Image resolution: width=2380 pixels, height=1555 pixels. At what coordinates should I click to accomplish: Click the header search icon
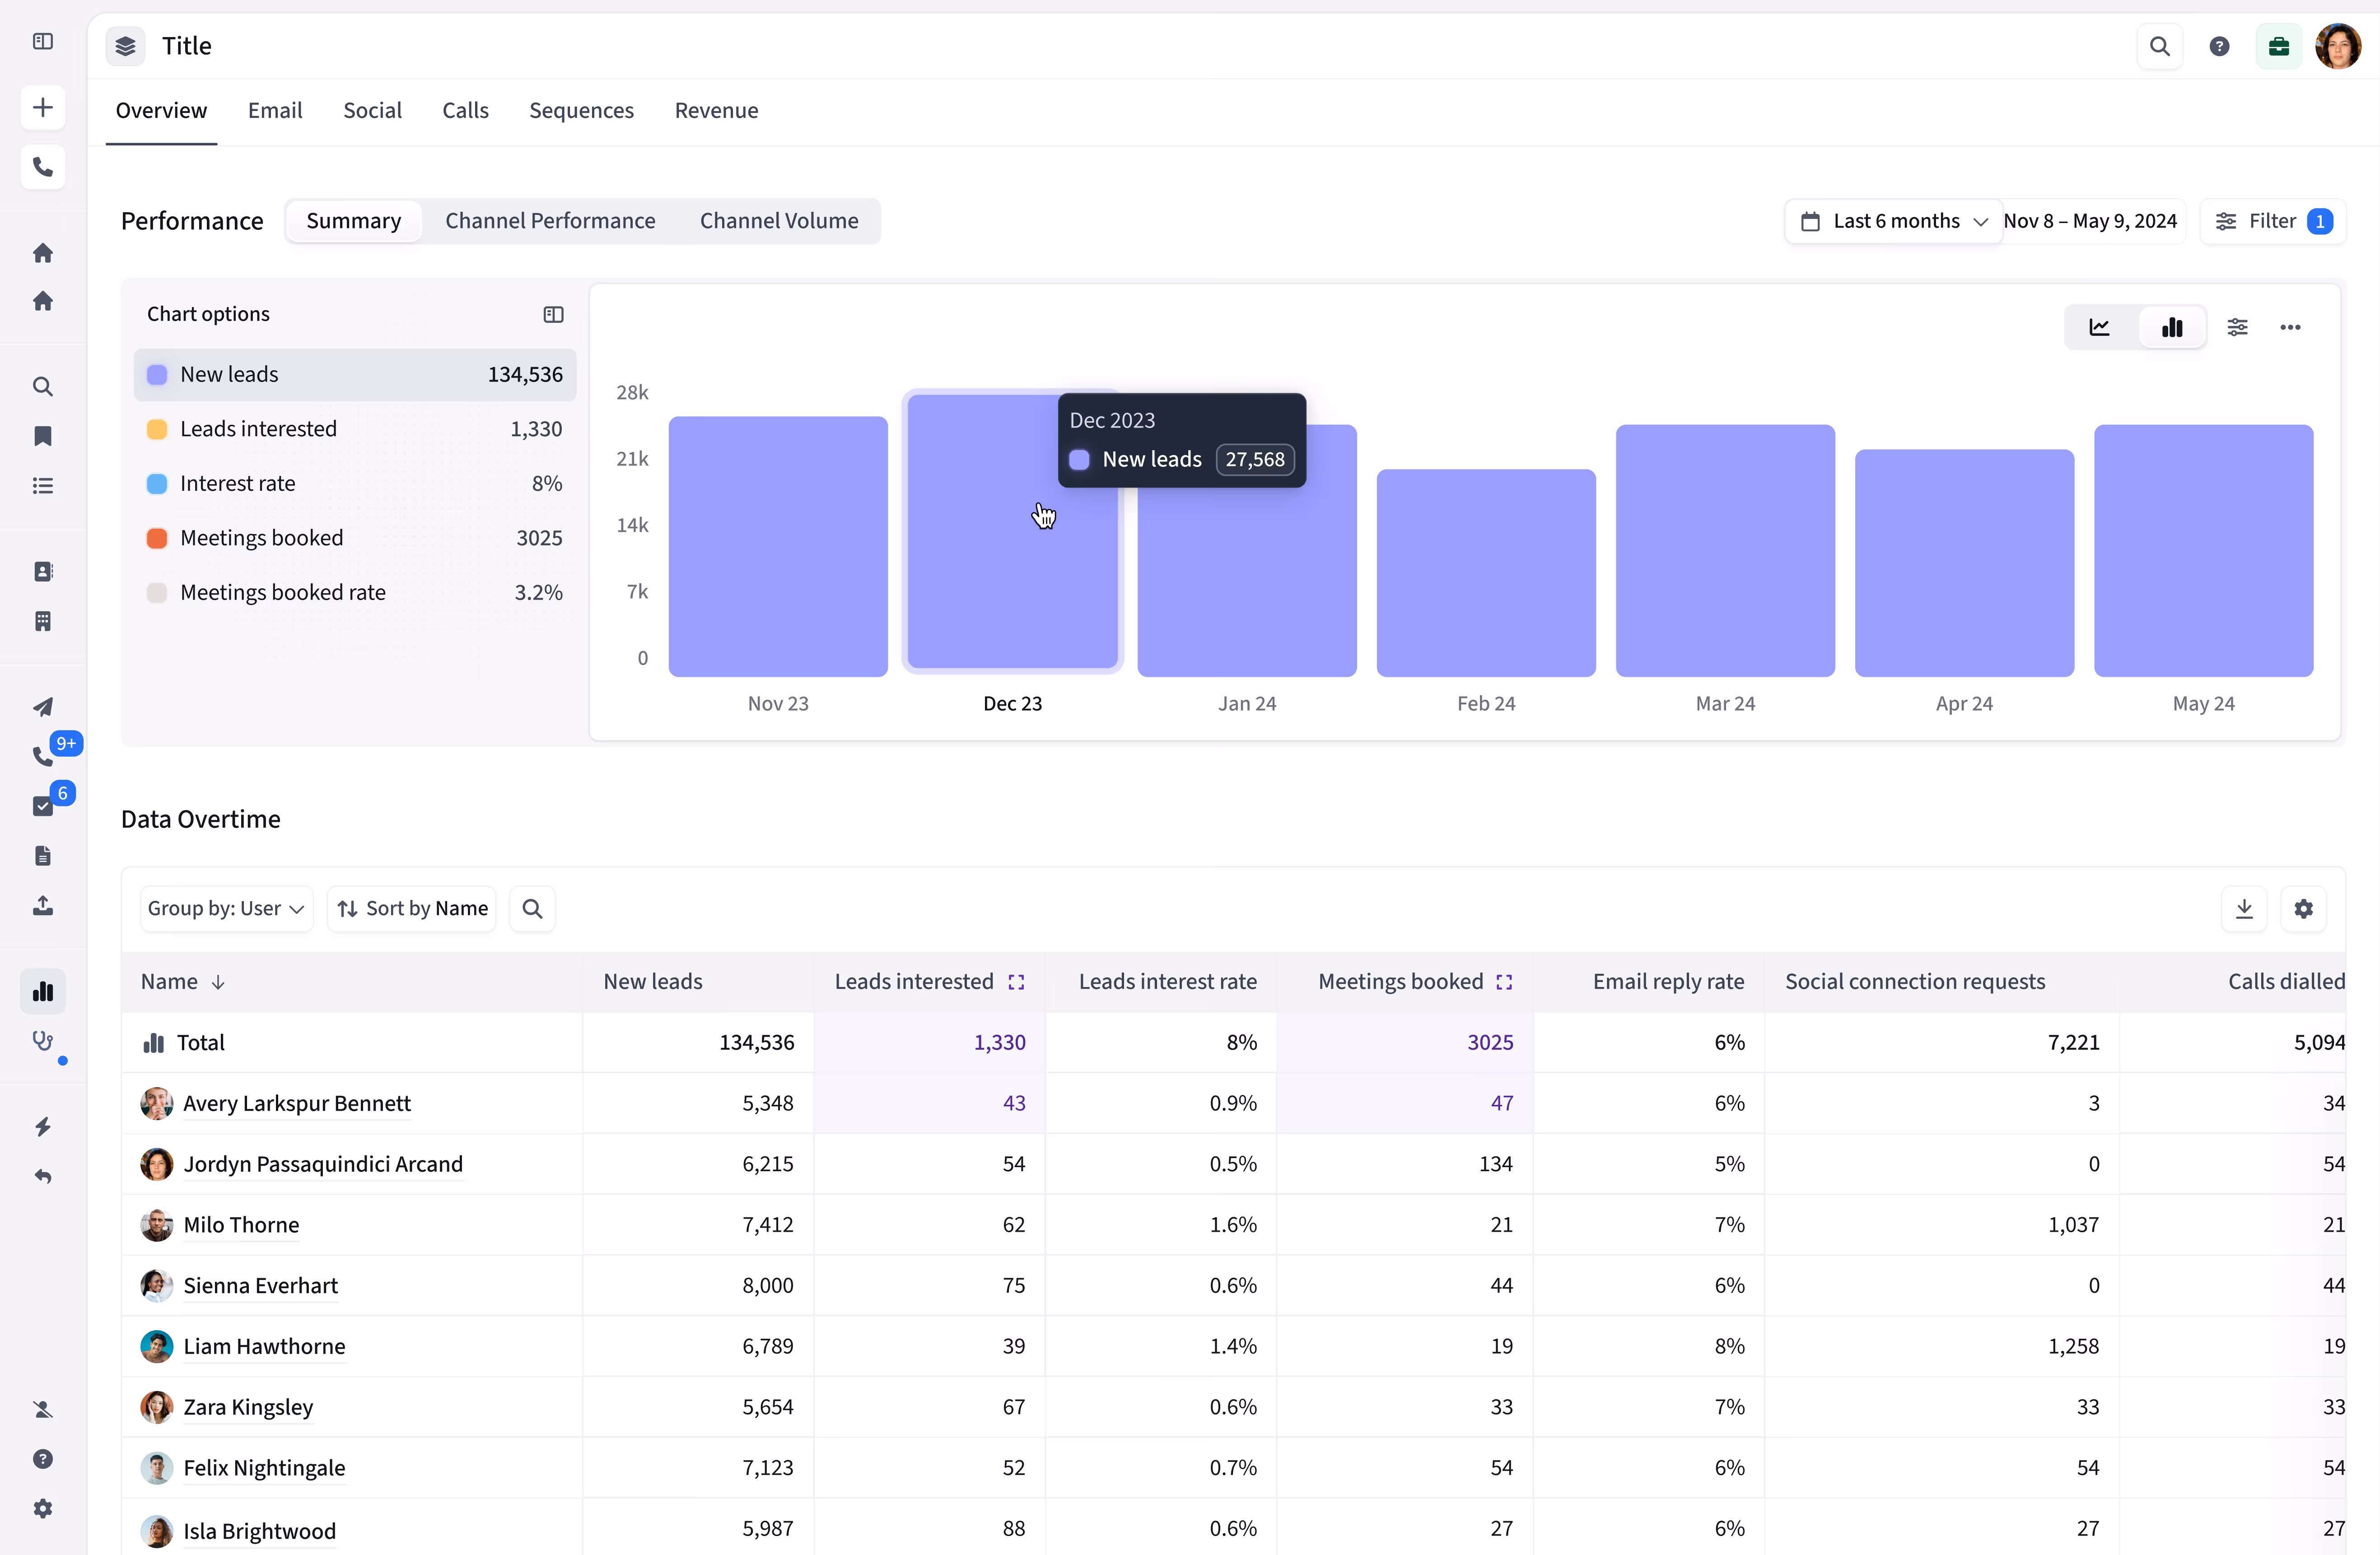tap(2160, 47)
